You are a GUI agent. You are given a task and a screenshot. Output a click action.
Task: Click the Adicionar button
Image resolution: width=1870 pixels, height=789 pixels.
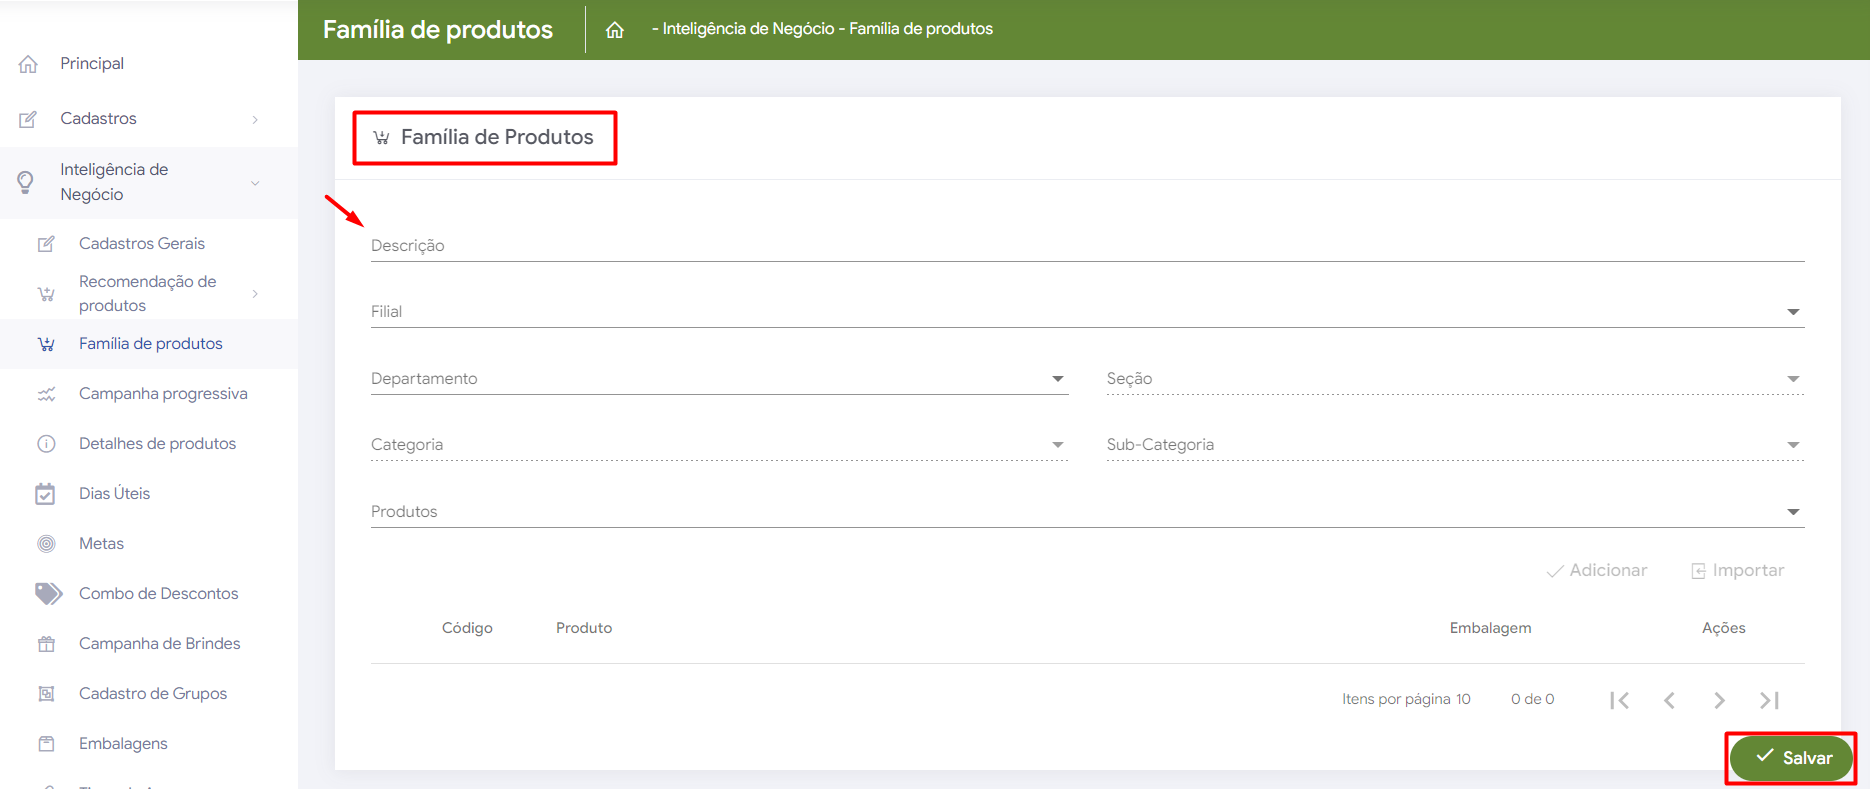pyautogui.click(x=1597, y=571)
